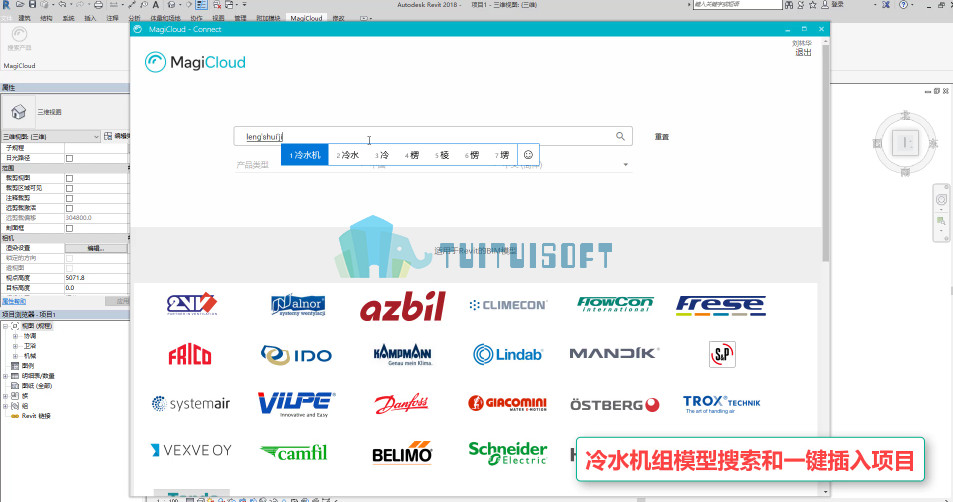Screen dimensions: 953x502
Task: Collapse the Views node in Project Browser
Action: pyautogui.click(x=5, y=326)
